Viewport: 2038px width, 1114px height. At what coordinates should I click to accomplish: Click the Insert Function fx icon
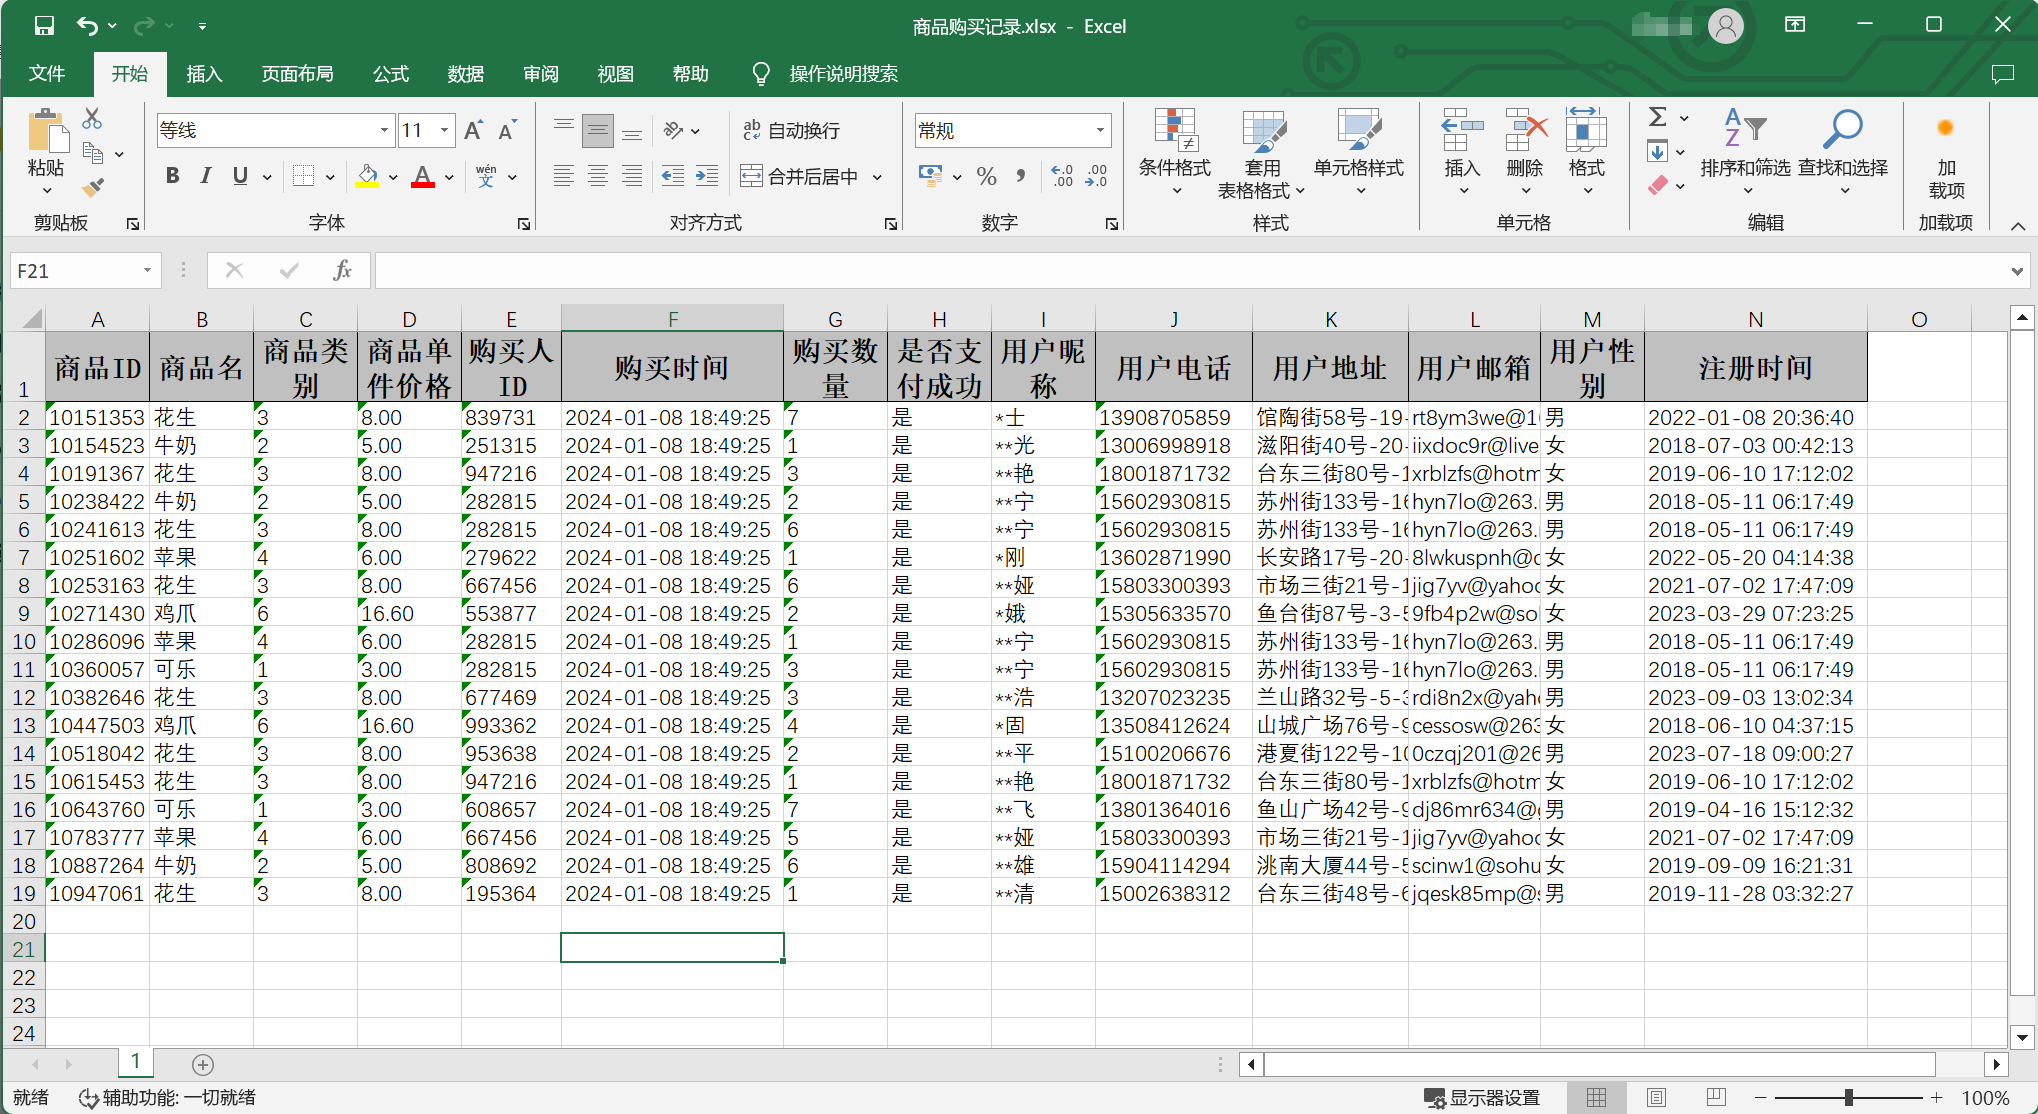[342, 270]
